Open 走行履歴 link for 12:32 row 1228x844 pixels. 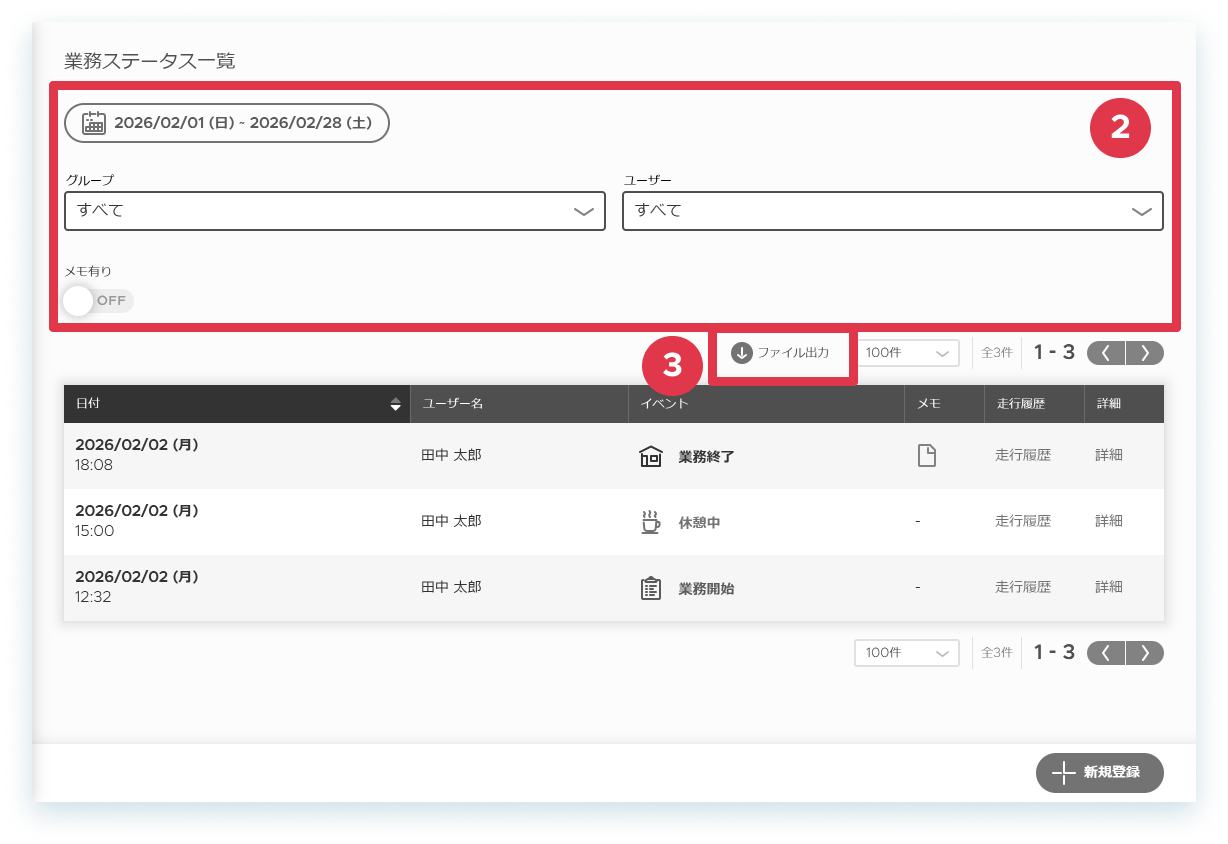(x=1023, y=587)
